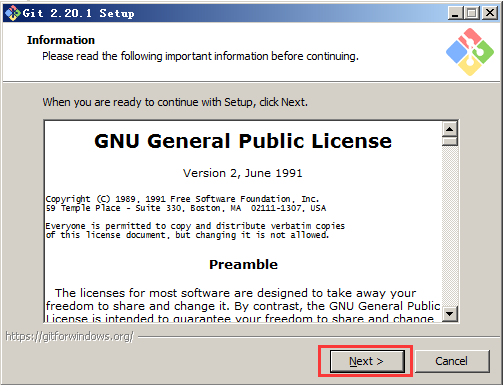Maximize the Git Setup window
The image size is (503, 385).
pos(472,13)
